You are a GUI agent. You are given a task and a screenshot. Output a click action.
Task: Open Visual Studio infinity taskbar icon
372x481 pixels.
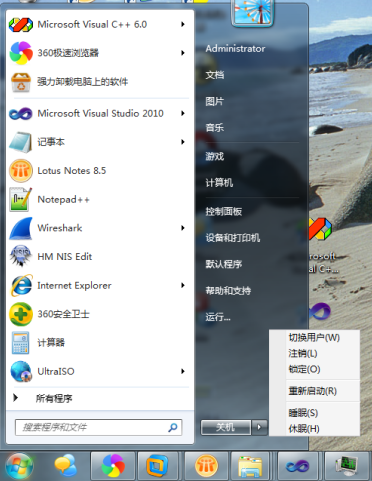tap(298, 466)
